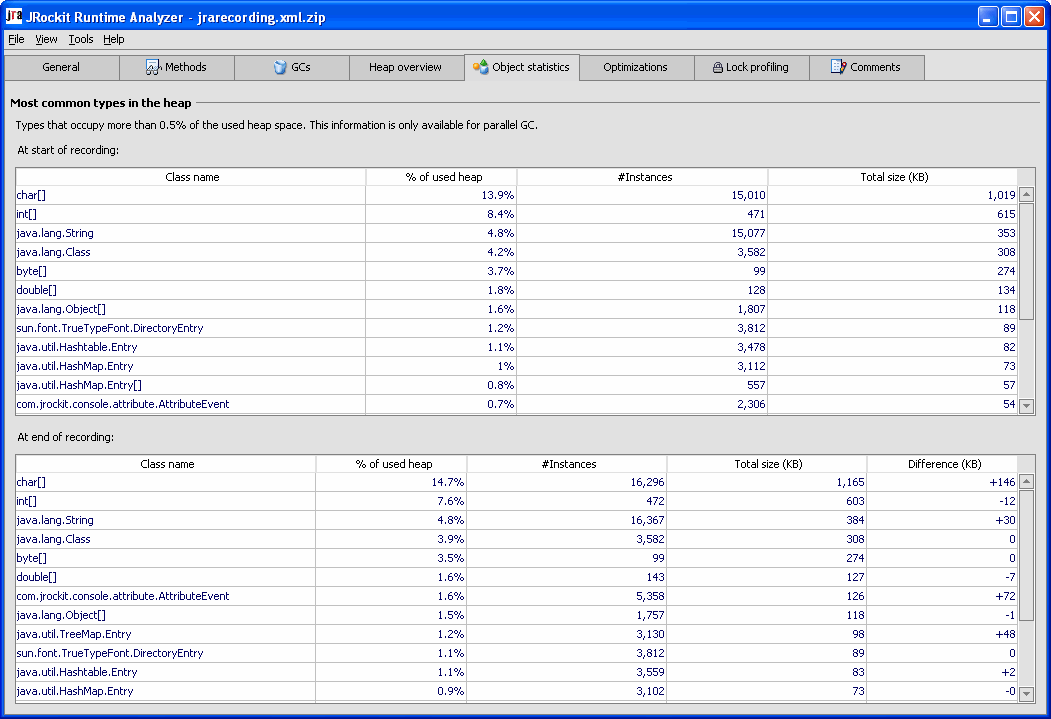Viewport: 1051px width, 719px height.
Task: Select sun.font.TrueTypeFont.DirectoryEntry in start table
Action: [517, 328]
